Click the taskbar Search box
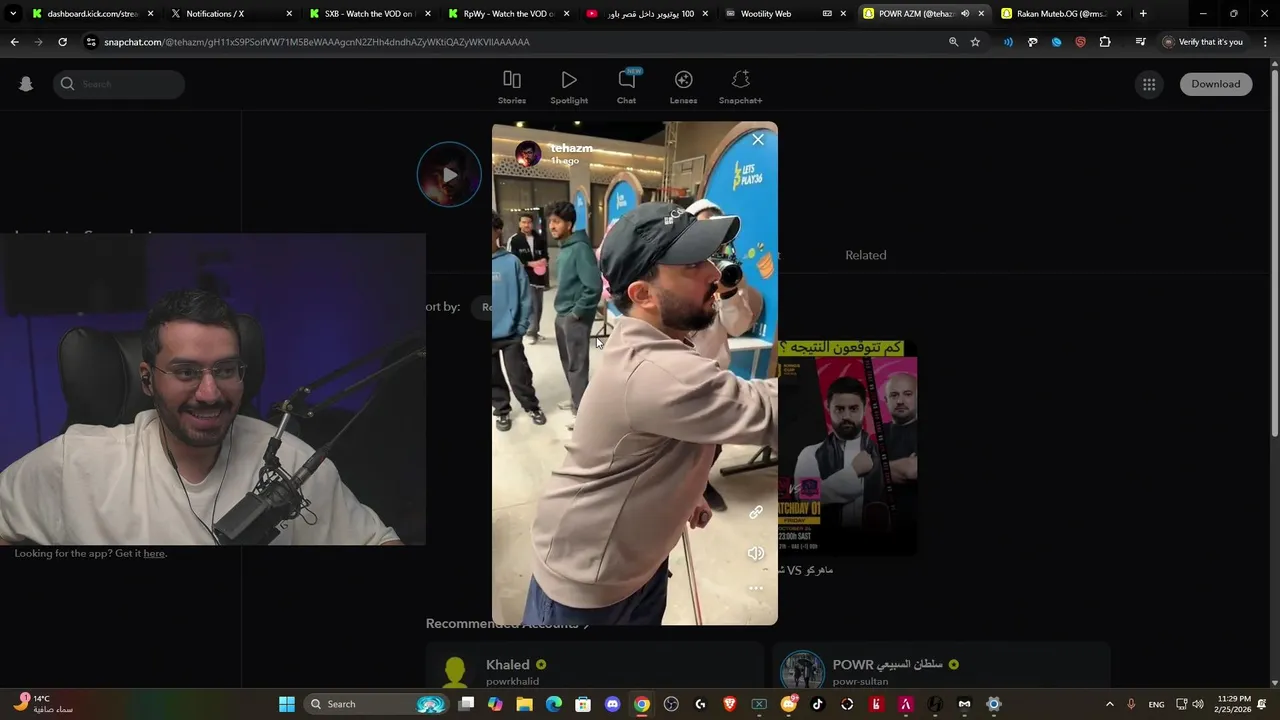The image size is (1280, 720). pyautogui.click(x=376, y=704)
